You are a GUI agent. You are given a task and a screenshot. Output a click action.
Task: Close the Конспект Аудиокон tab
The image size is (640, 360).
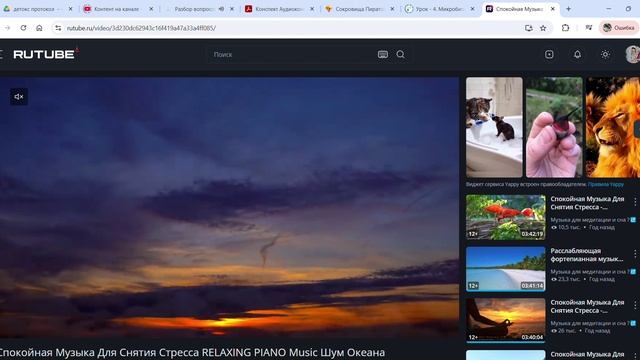[x=312, y=9]
